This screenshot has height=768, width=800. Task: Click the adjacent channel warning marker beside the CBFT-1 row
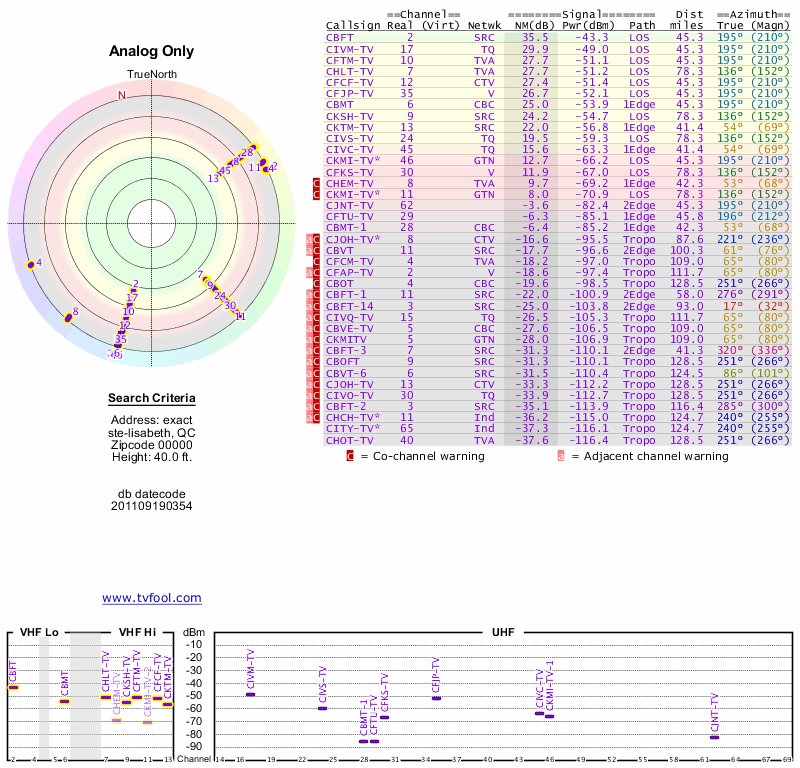tap(309, 295)
